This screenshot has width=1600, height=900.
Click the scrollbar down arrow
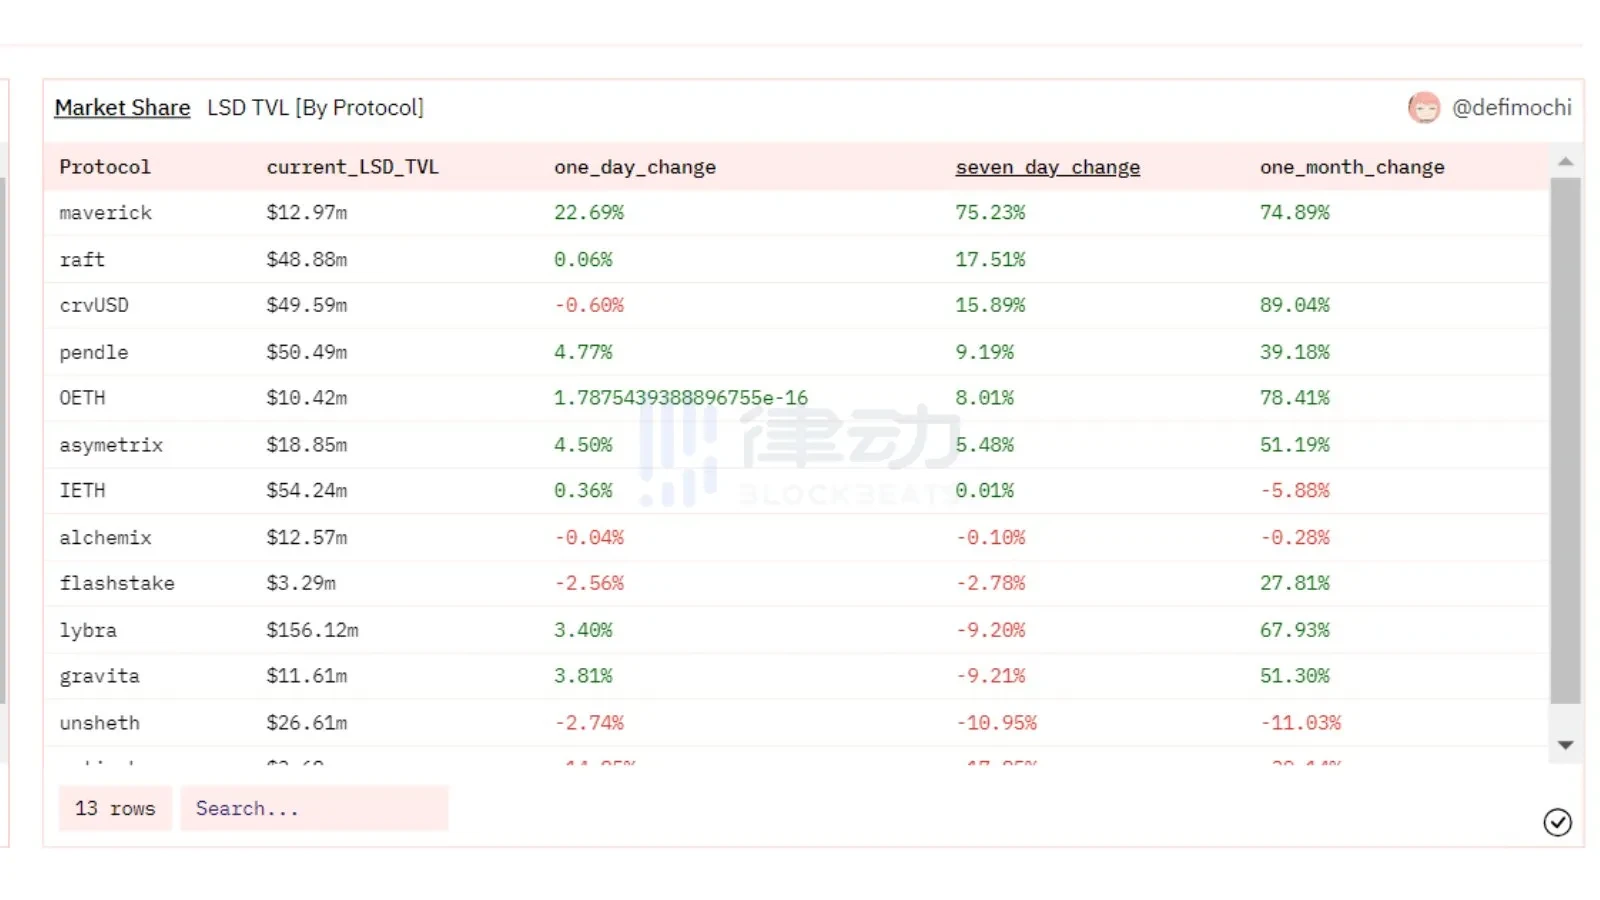(x=1565, y=745)
